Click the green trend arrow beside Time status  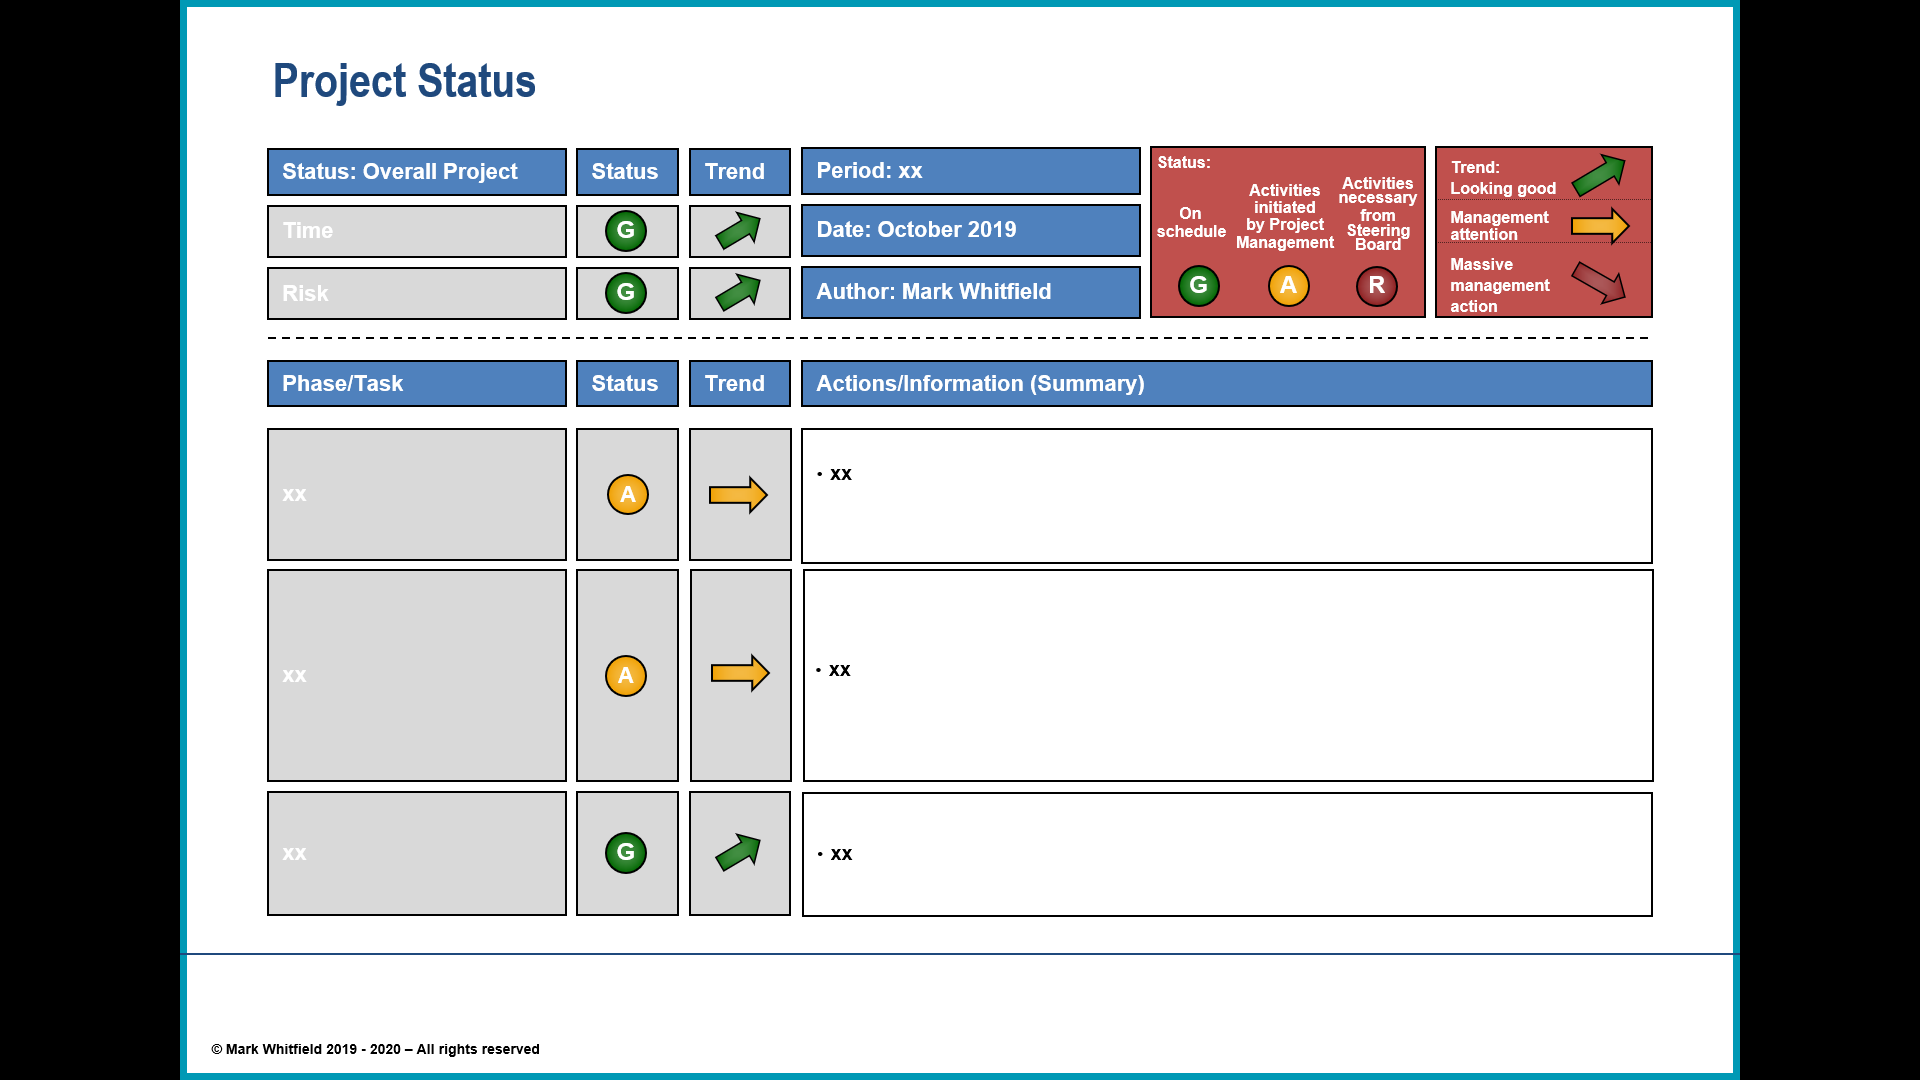coord(739,230)
